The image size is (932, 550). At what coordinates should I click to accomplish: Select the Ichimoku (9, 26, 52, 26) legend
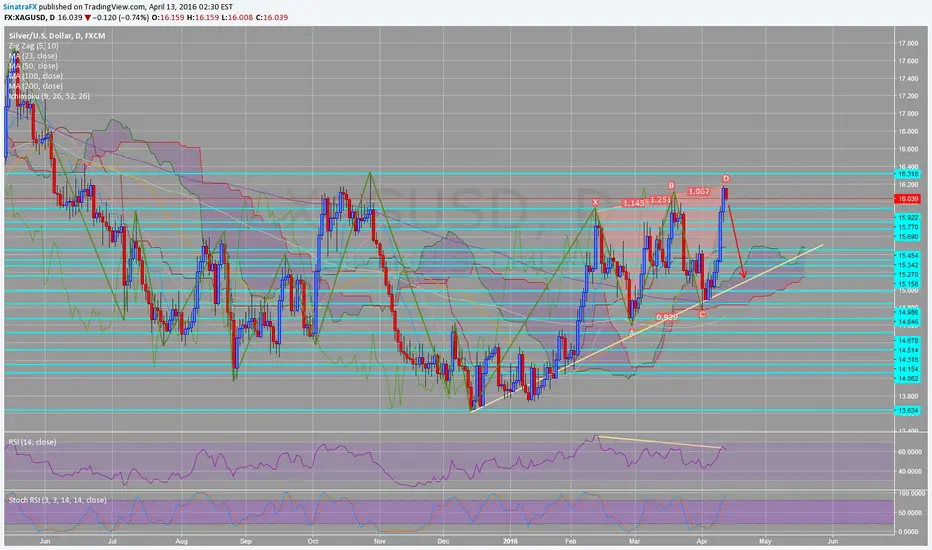point(49,96)
